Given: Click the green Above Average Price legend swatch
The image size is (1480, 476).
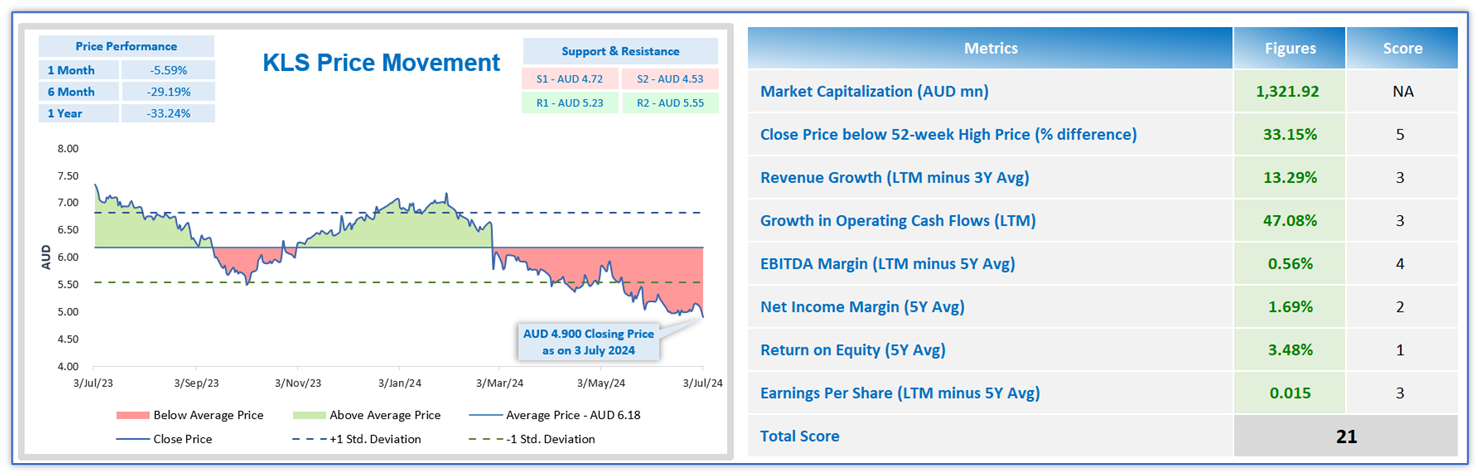Looking at the screenshot, I should (x=319, y=415).
